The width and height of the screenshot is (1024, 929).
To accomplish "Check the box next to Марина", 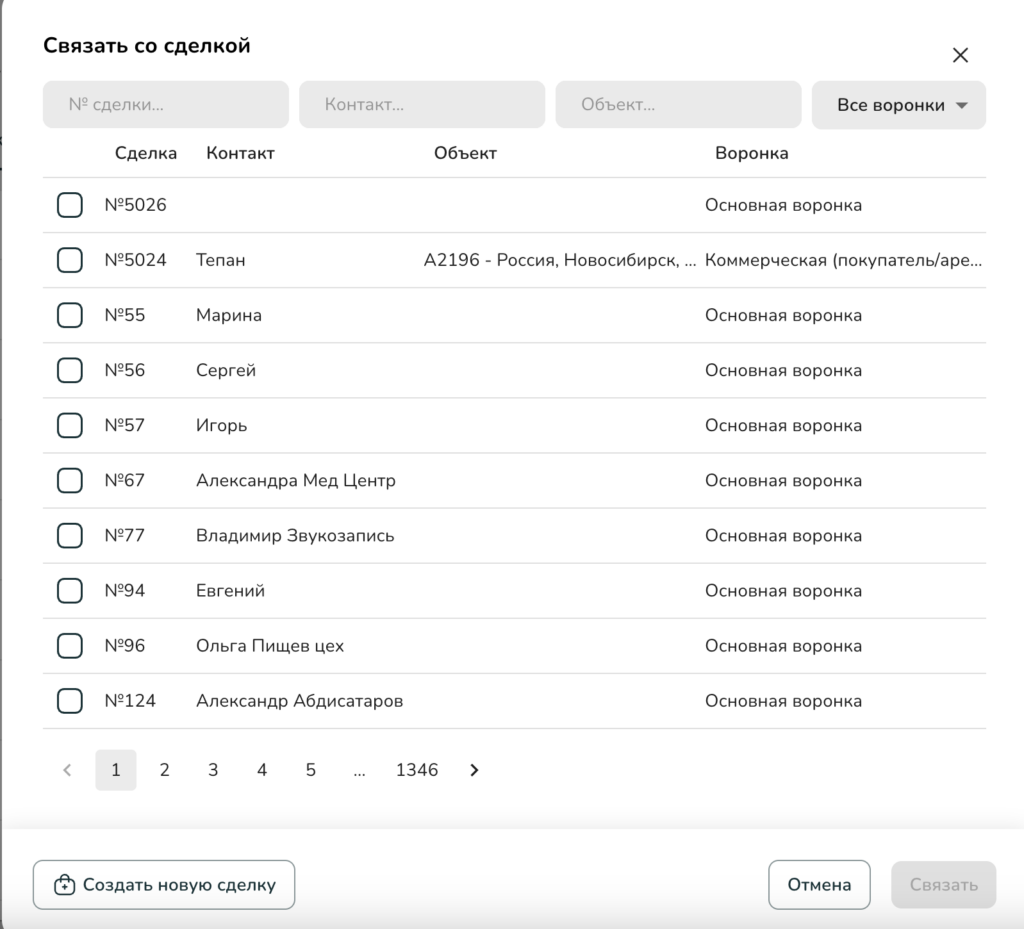I will coord(69,315).
